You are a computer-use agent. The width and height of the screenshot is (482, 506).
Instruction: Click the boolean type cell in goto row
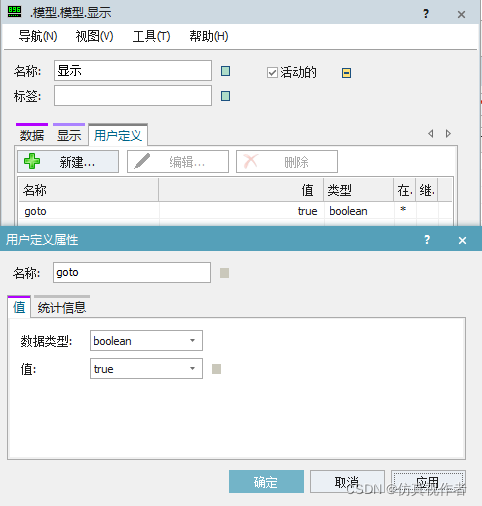[x=359, y=211]
